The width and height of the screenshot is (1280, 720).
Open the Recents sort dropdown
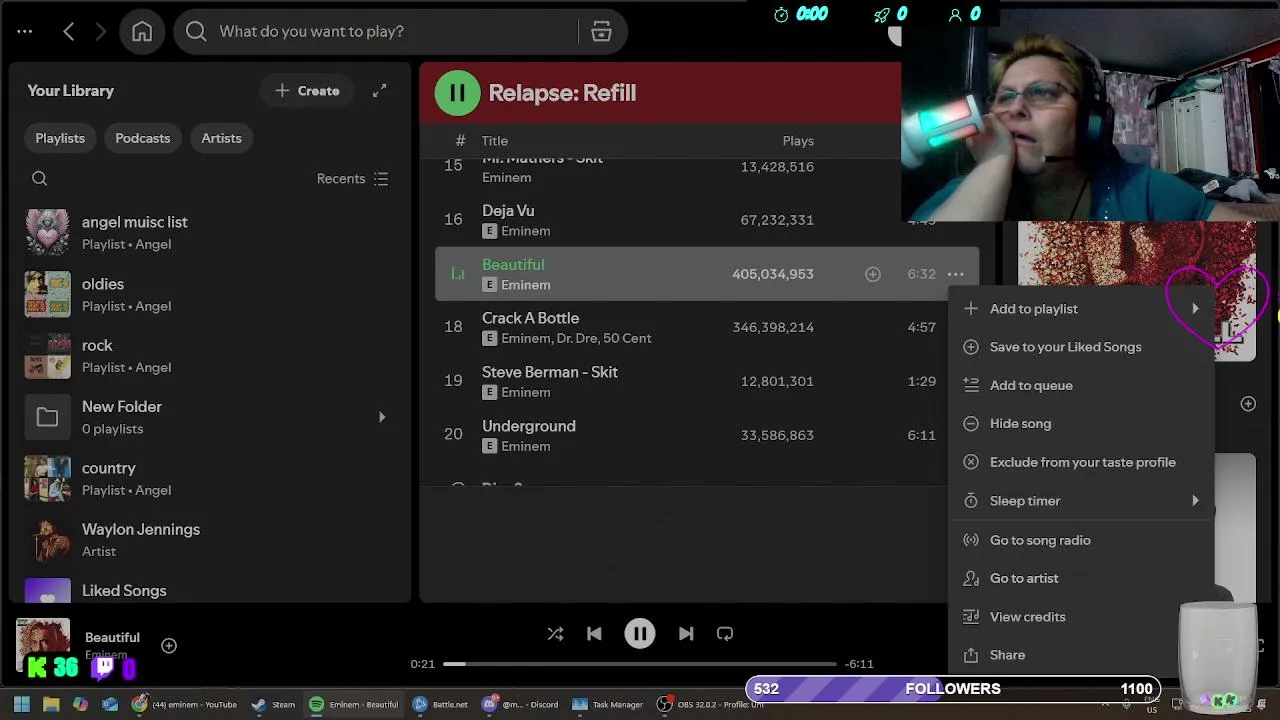coord(352,179)
